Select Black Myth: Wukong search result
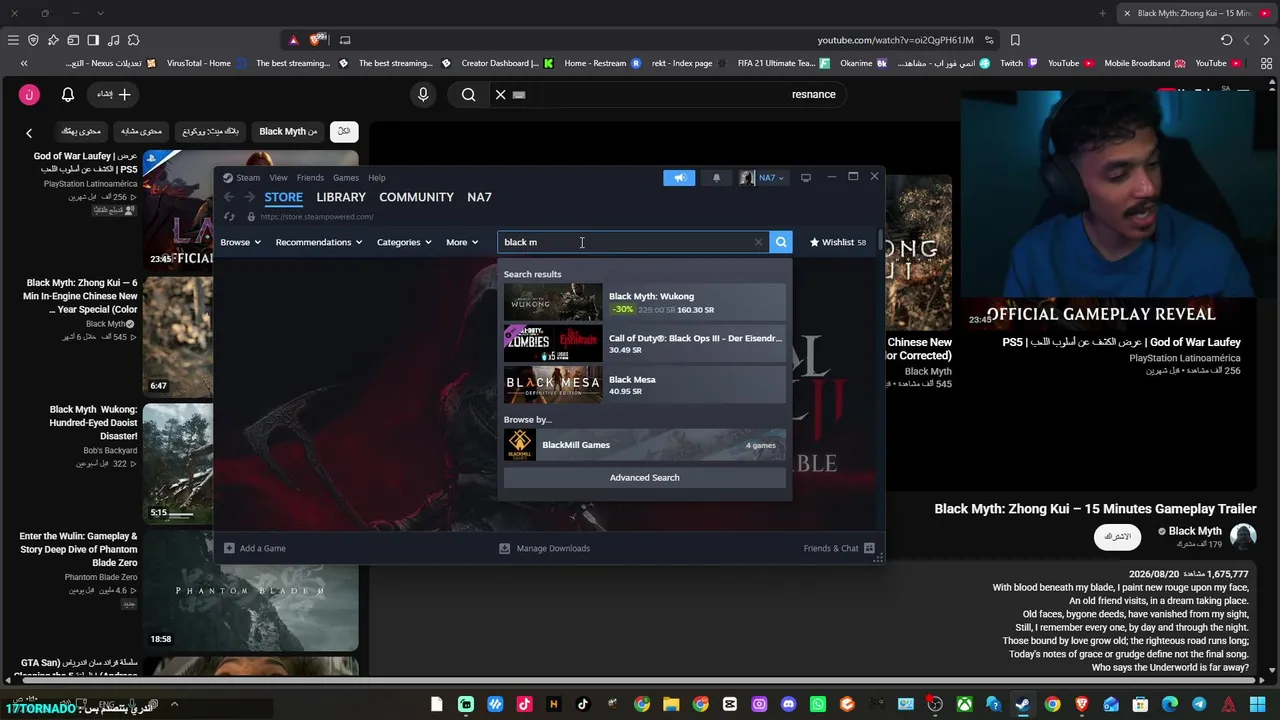1280x720 pixels. 645,302
